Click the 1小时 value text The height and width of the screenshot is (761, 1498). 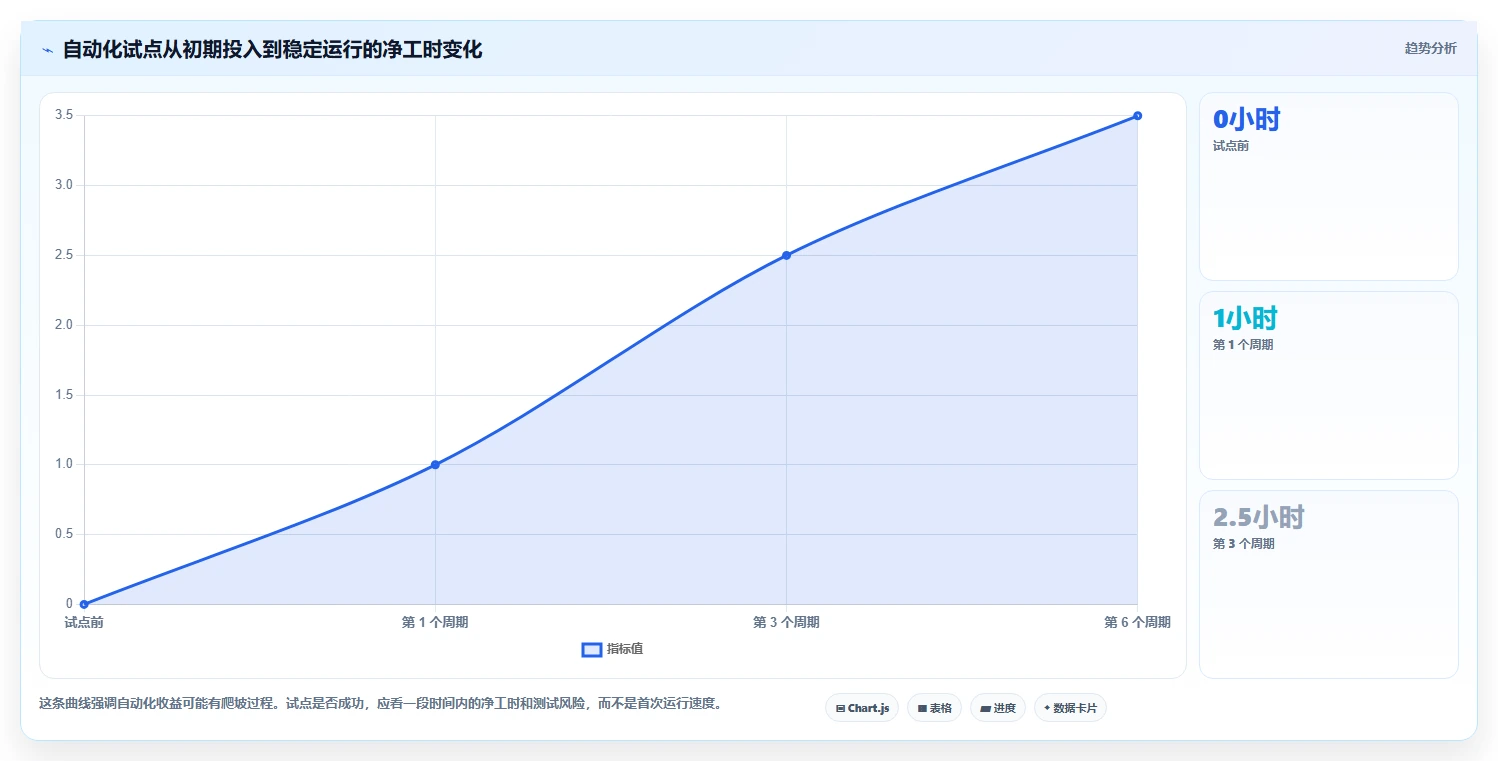pos(1245,319)
